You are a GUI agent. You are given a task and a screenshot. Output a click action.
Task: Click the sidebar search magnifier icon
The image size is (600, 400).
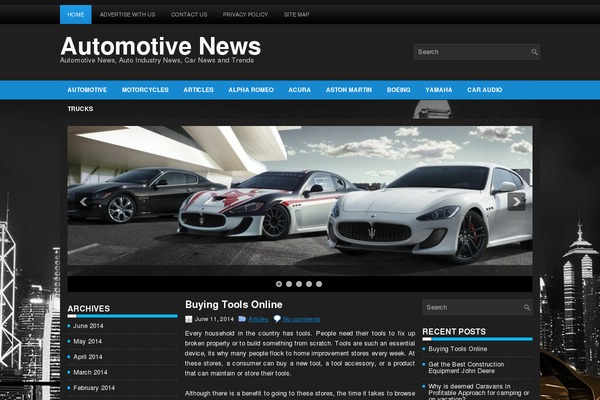pos(527,307)
